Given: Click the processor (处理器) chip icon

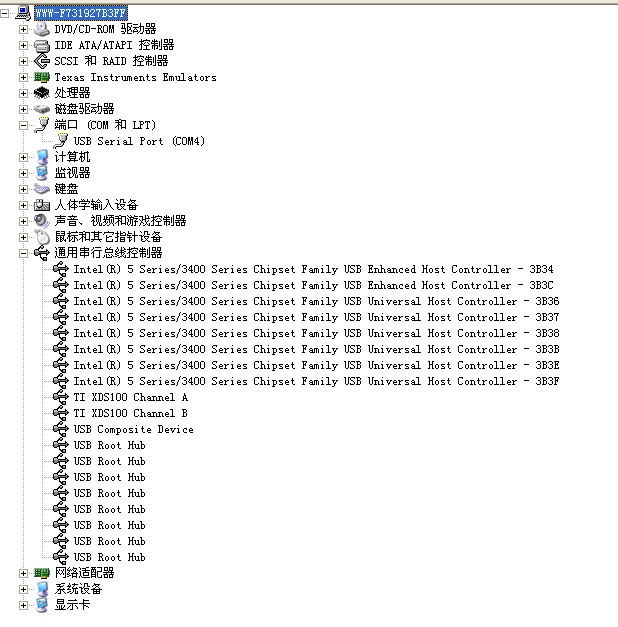Looking at the screenshot, I should point(42,93).
